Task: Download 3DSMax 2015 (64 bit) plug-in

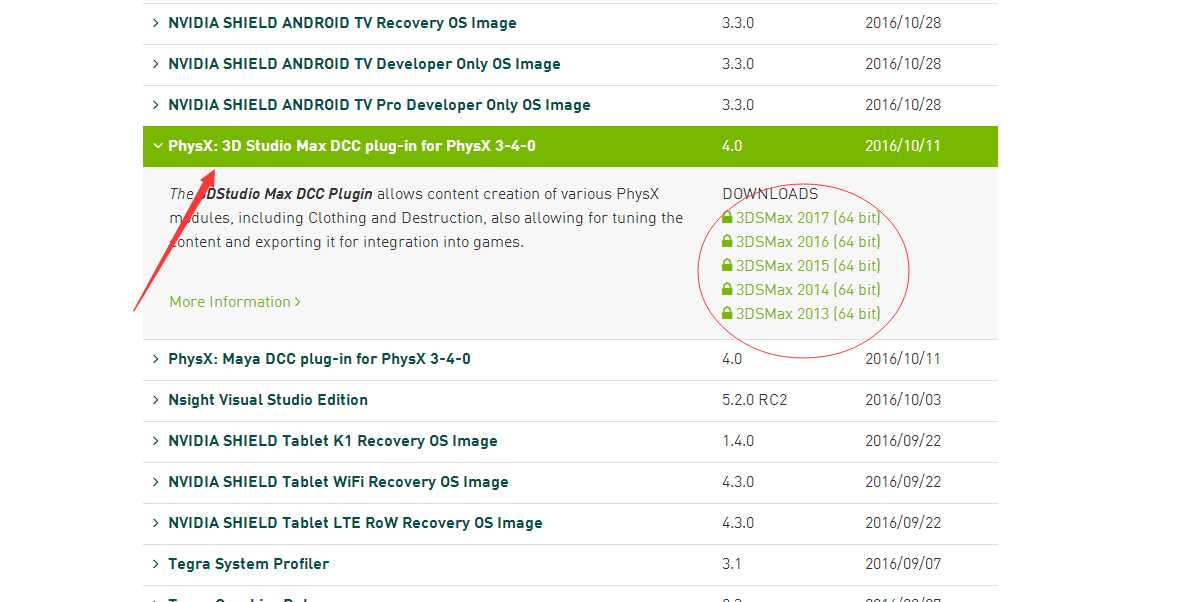Action: (808, 266)
